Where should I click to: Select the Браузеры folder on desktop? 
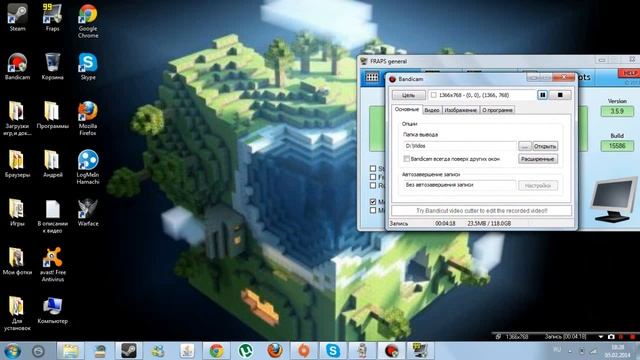tap(17, 164)
